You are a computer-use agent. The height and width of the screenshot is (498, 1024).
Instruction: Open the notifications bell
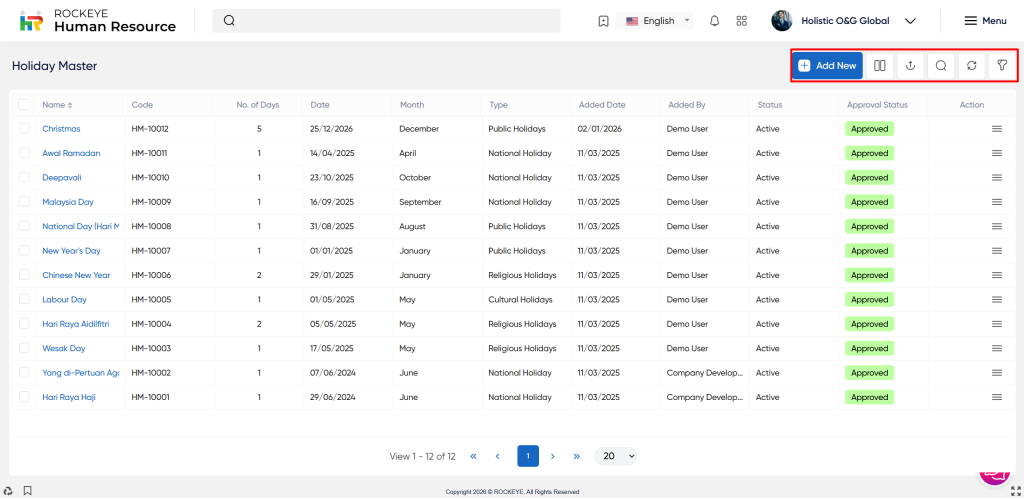point(714,21)
